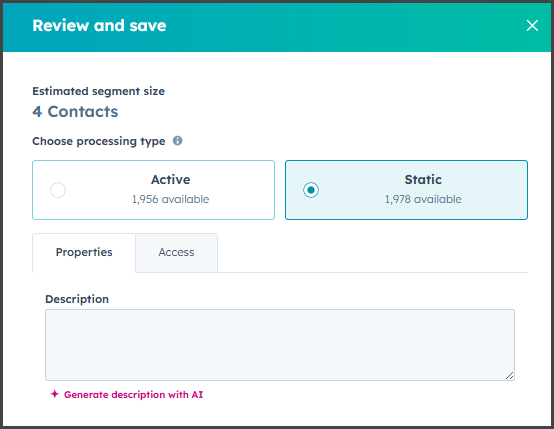
Task: Open the processing type info tooltip icon
Action: click(x=177, y=141)
